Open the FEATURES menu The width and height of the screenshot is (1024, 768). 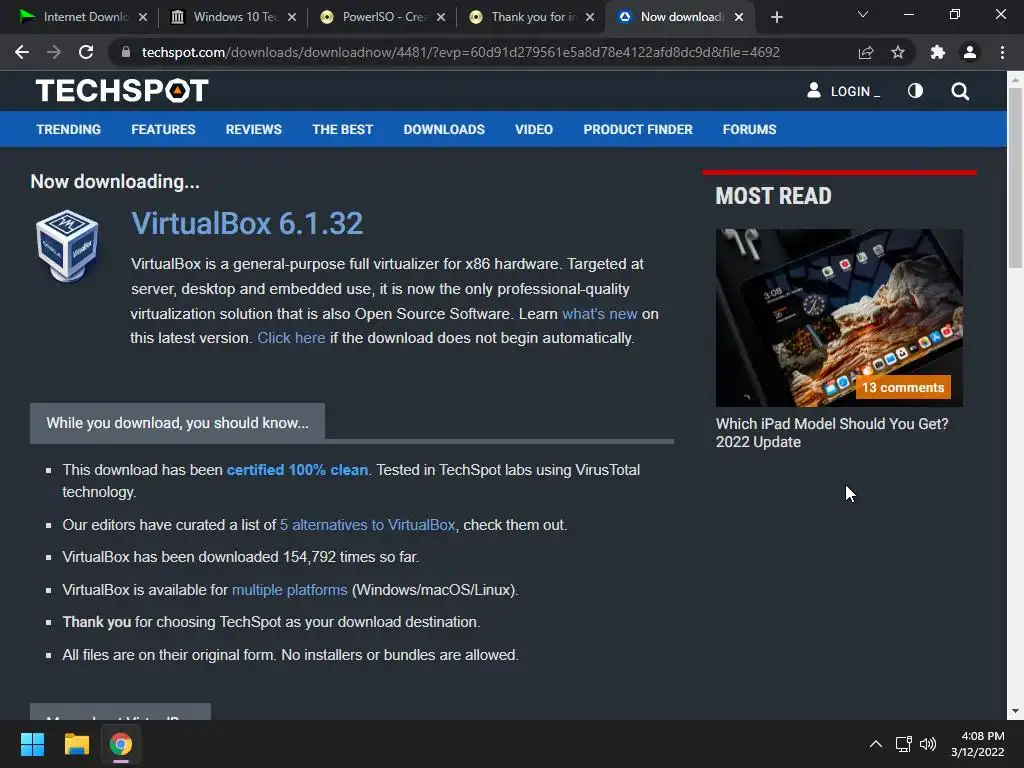(x=163, y=129)
